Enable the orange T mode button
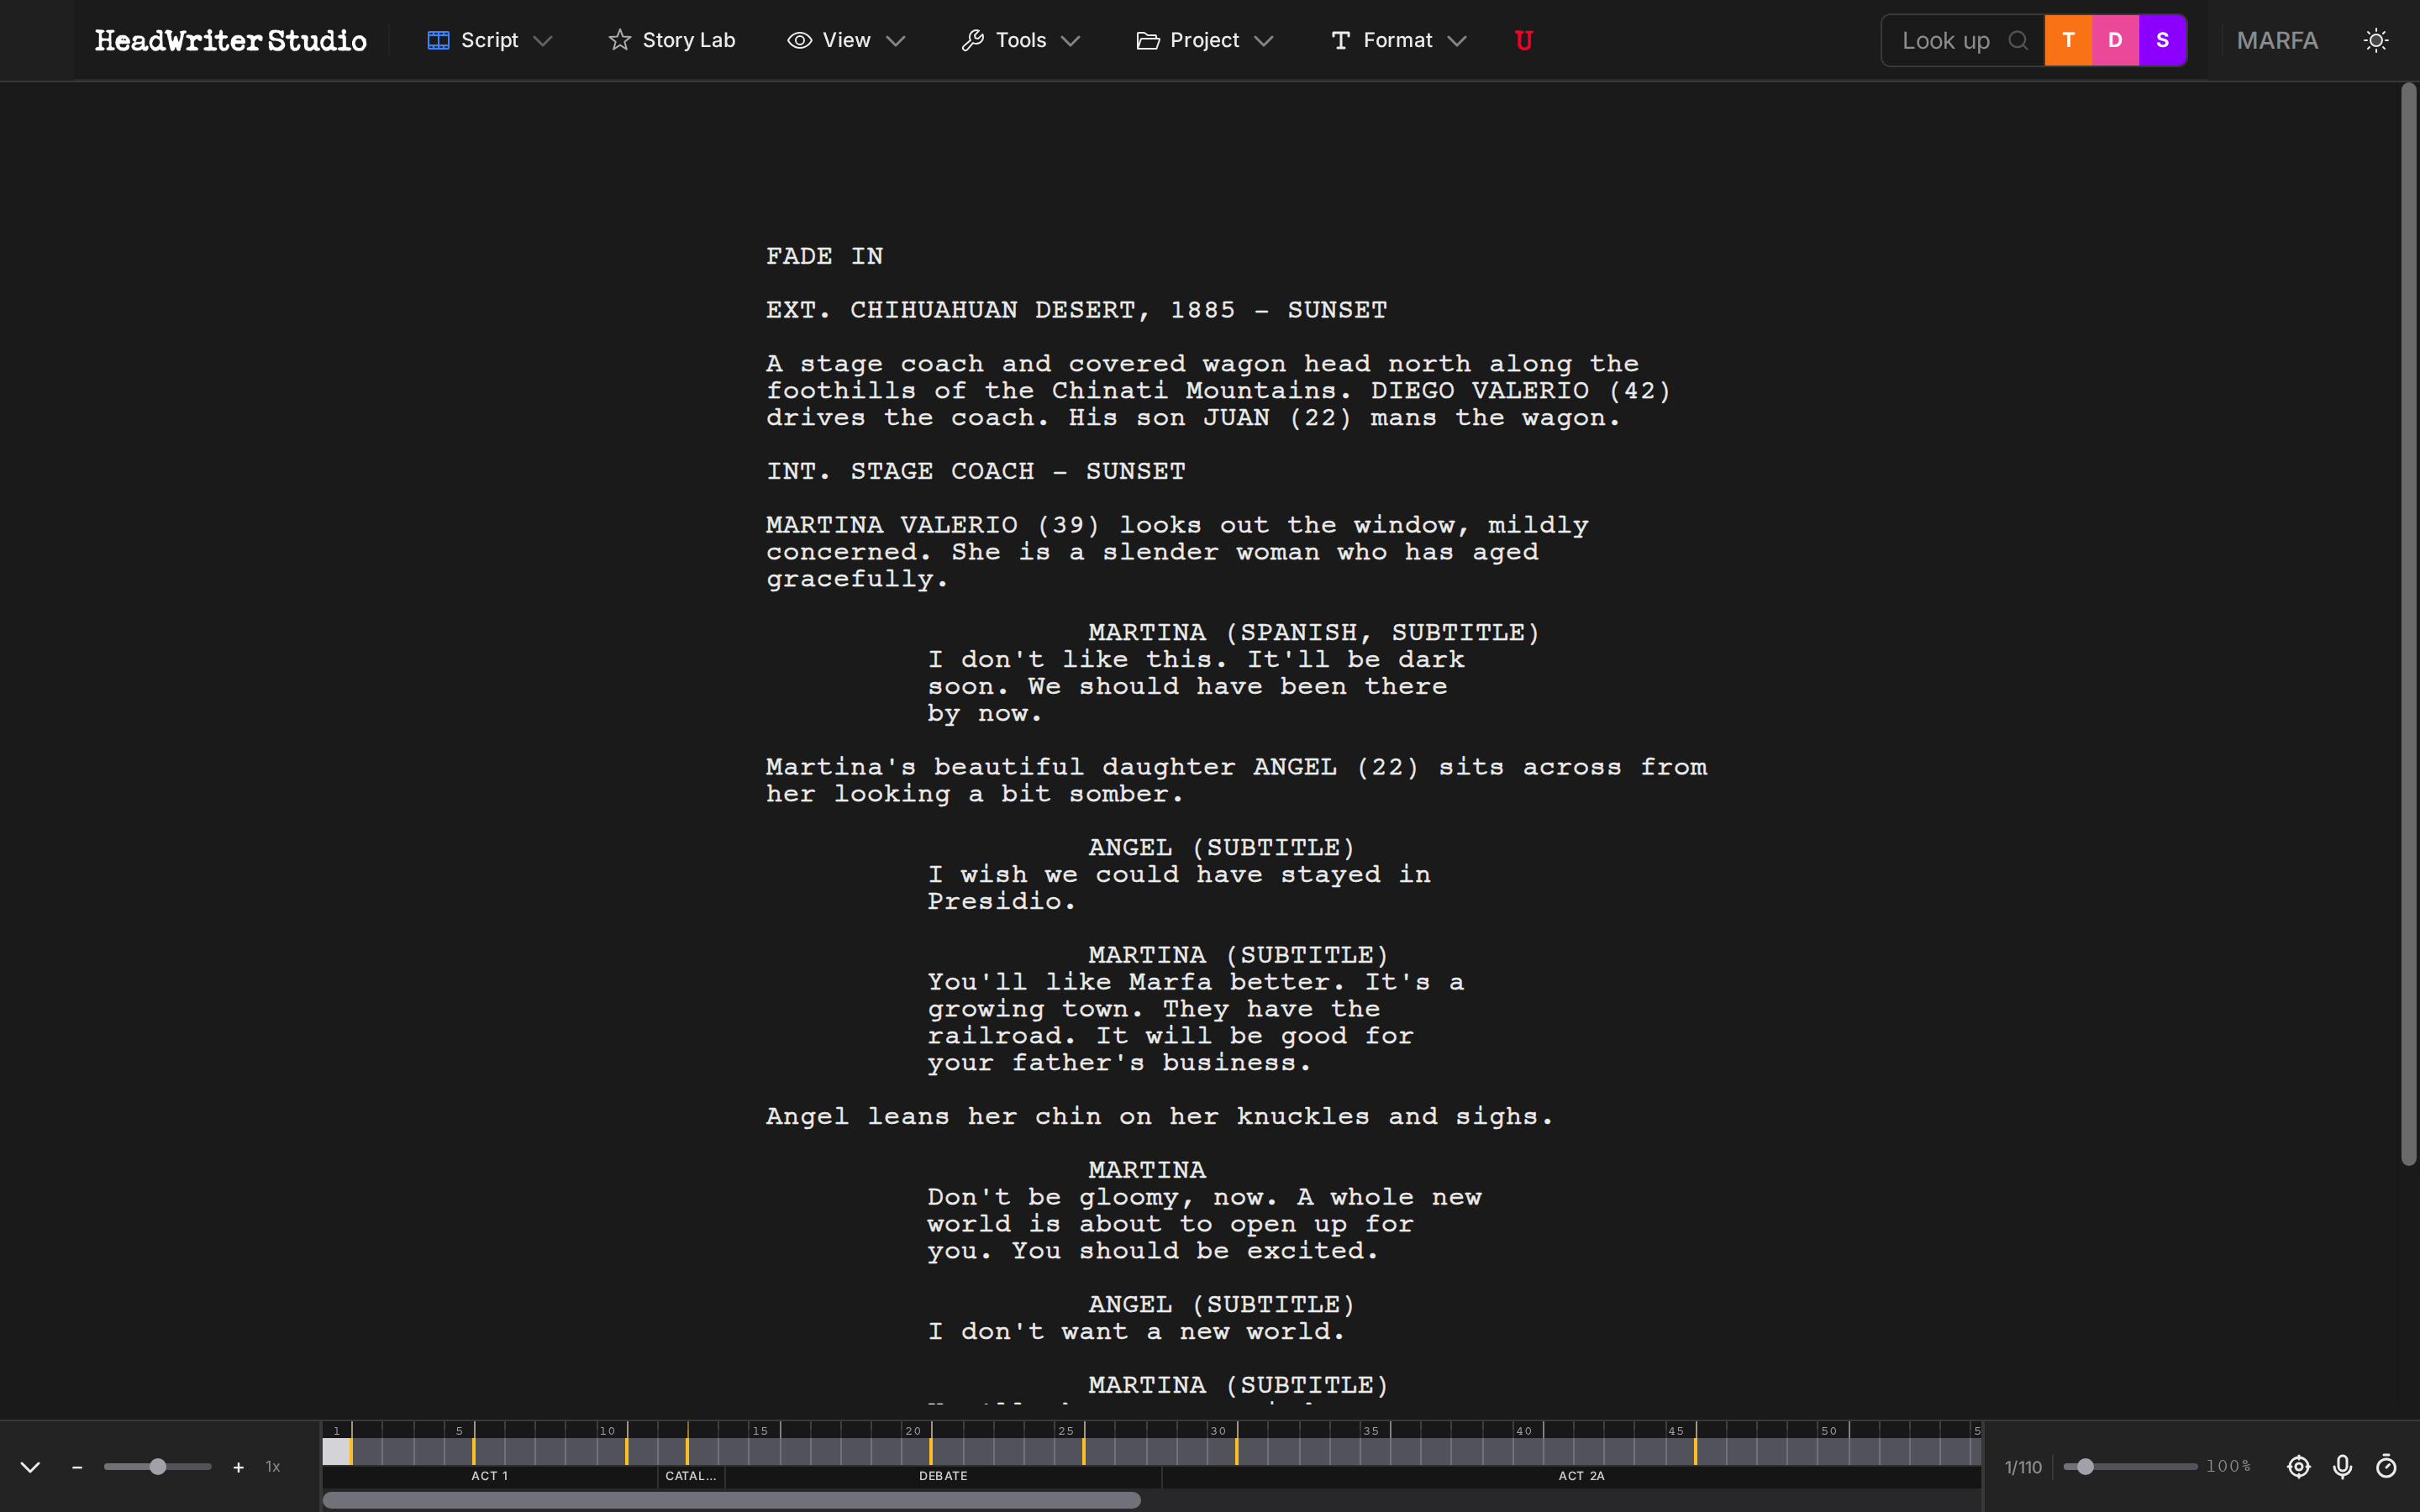 coord(2067,40)
